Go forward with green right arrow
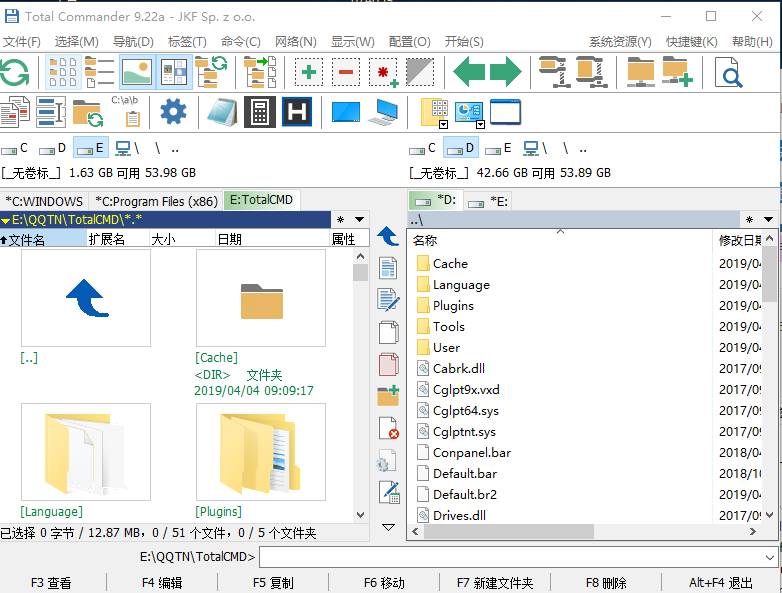The height and width of the screenshot is (593, 782). 505,72
